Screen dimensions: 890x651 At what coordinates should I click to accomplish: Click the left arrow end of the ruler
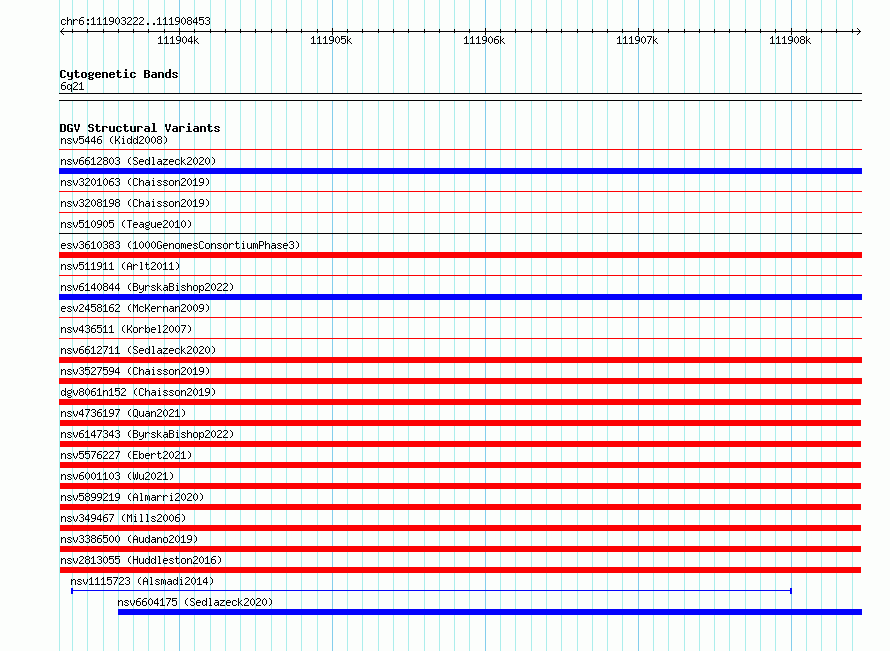62,31
